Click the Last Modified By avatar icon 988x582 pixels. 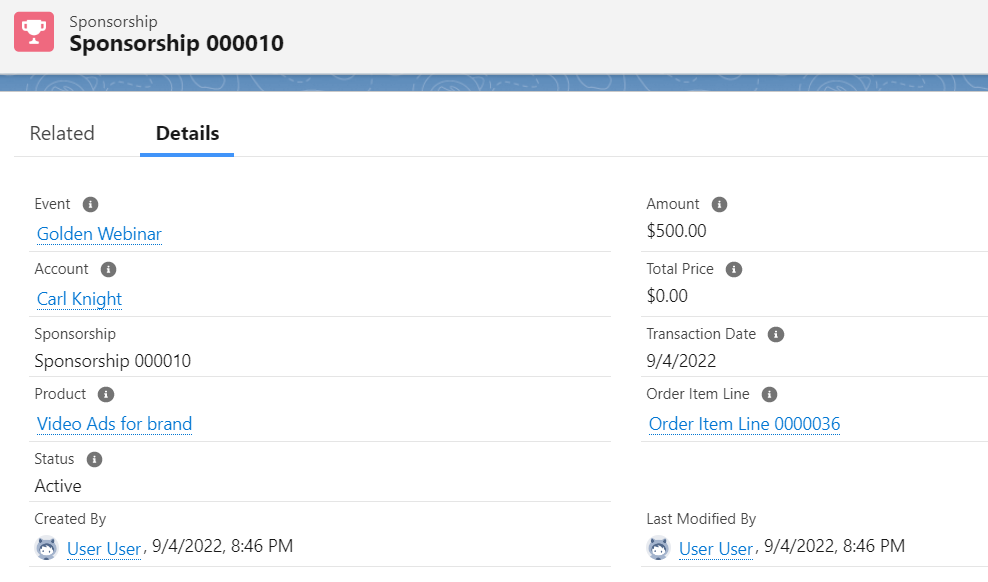click(x=658, y=548)
